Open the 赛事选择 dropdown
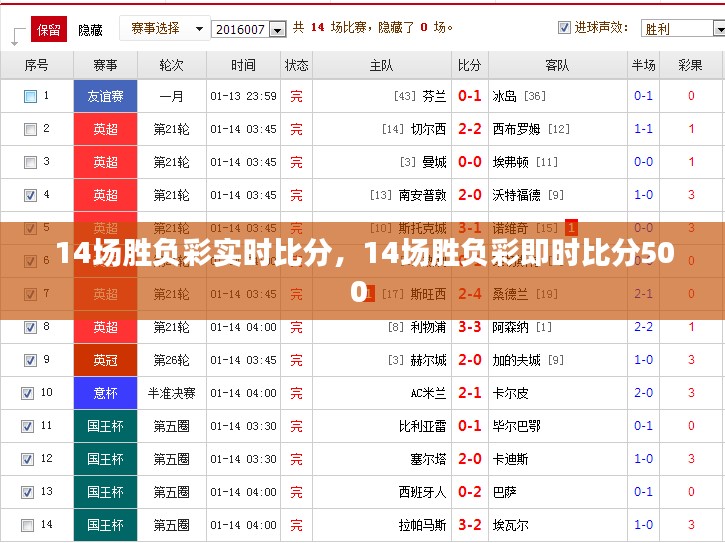 click(163, 29)
